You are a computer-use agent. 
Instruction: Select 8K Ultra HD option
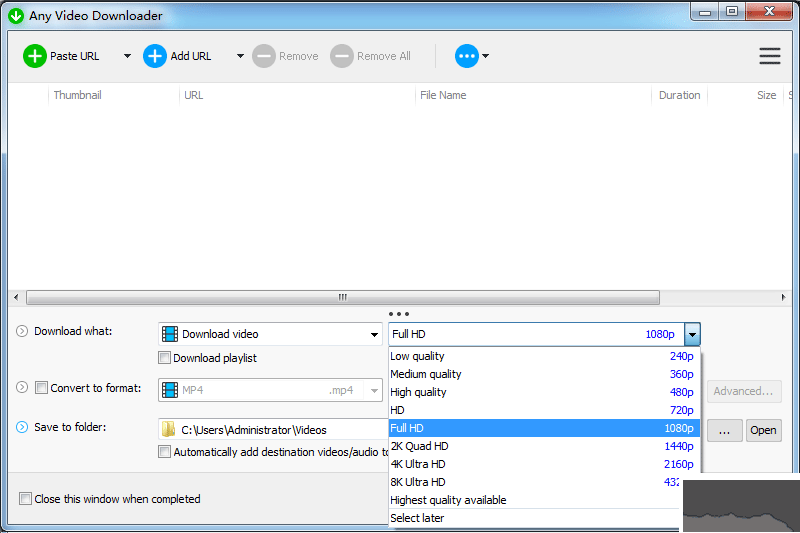[x=536, y=482]
